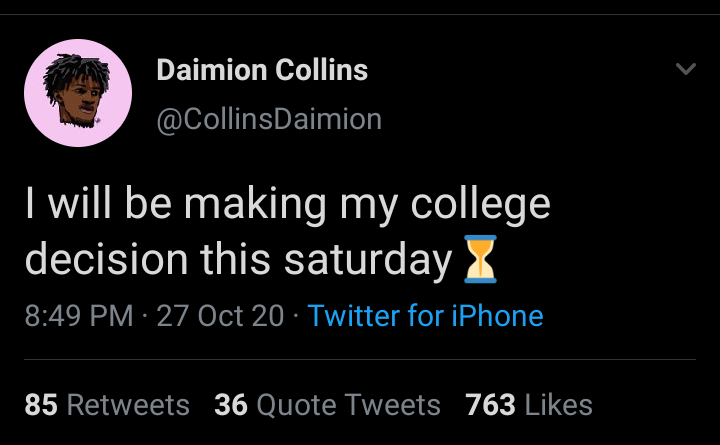Open the Quote Tweets label list
The width and height of the screenshot is (720, 445).
click(349, 405)
